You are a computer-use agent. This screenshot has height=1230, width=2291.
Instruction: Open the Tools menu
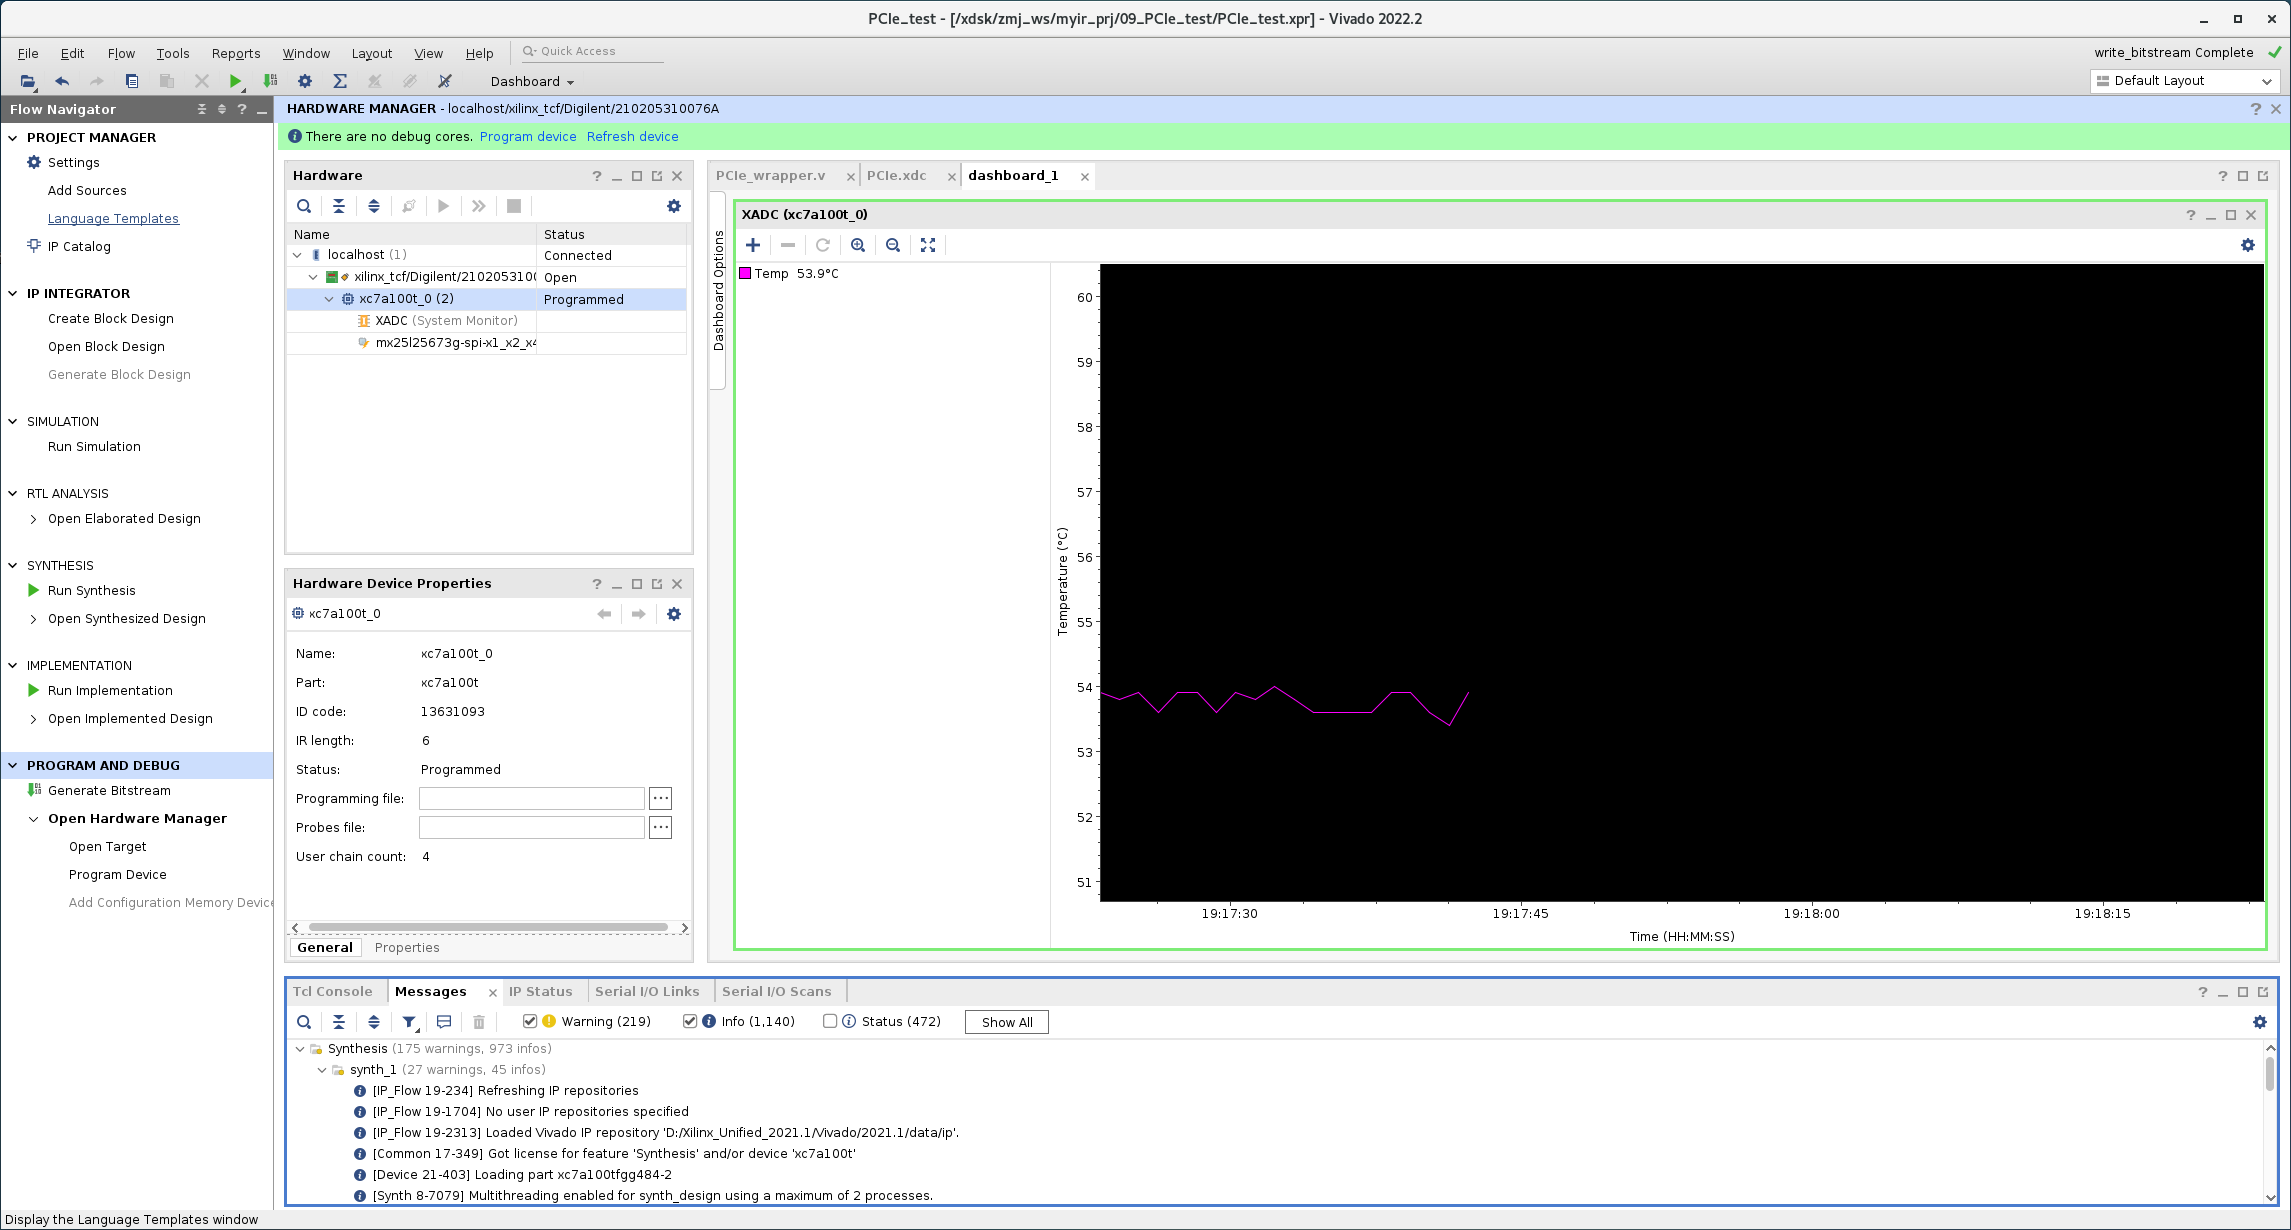click(173, 53)
